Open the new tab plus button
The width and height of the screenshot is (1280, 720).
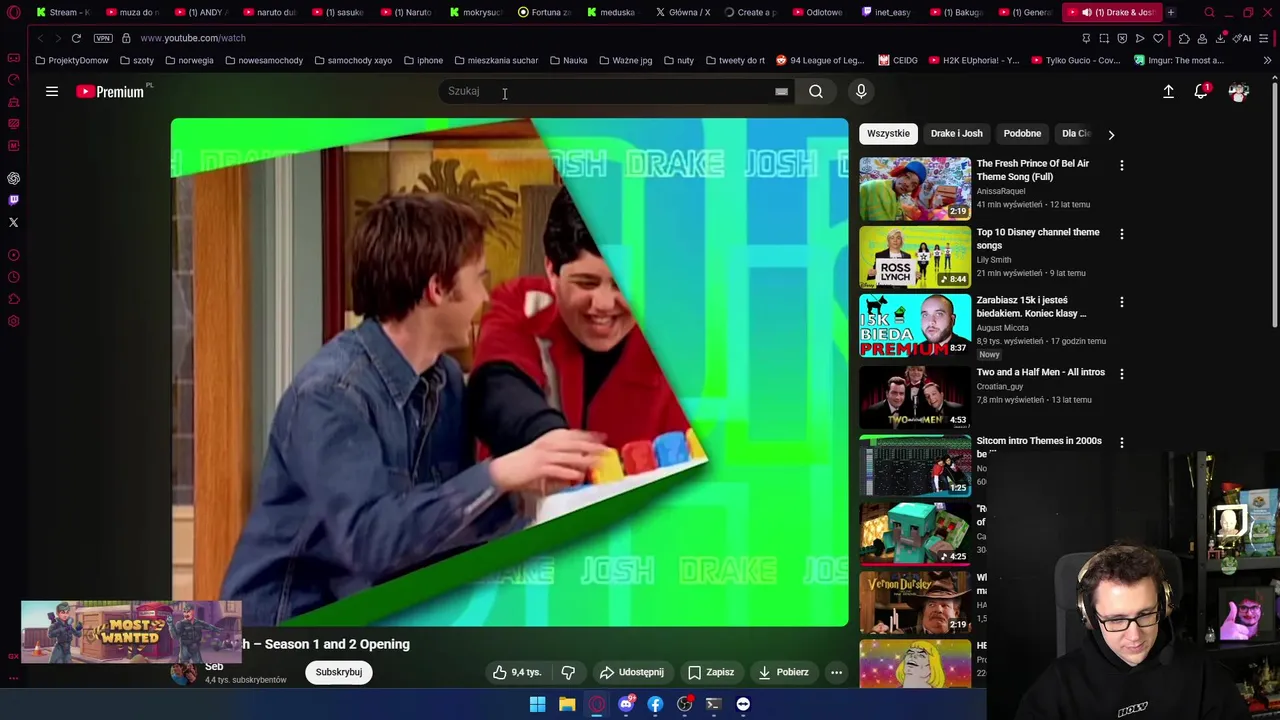click(x=1170, y=12)
